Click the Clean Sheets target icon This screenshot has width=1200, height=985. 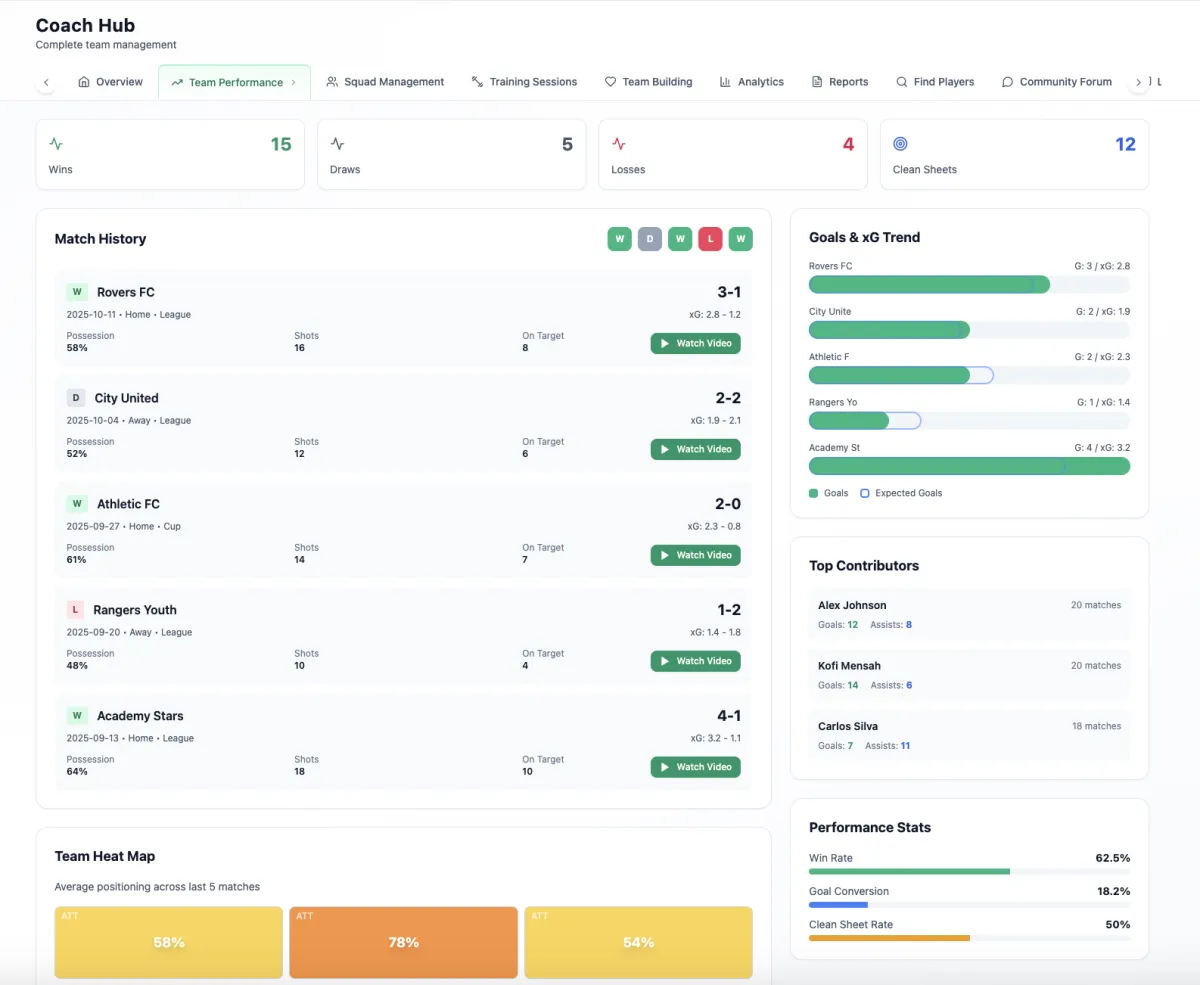coord(900,144)
